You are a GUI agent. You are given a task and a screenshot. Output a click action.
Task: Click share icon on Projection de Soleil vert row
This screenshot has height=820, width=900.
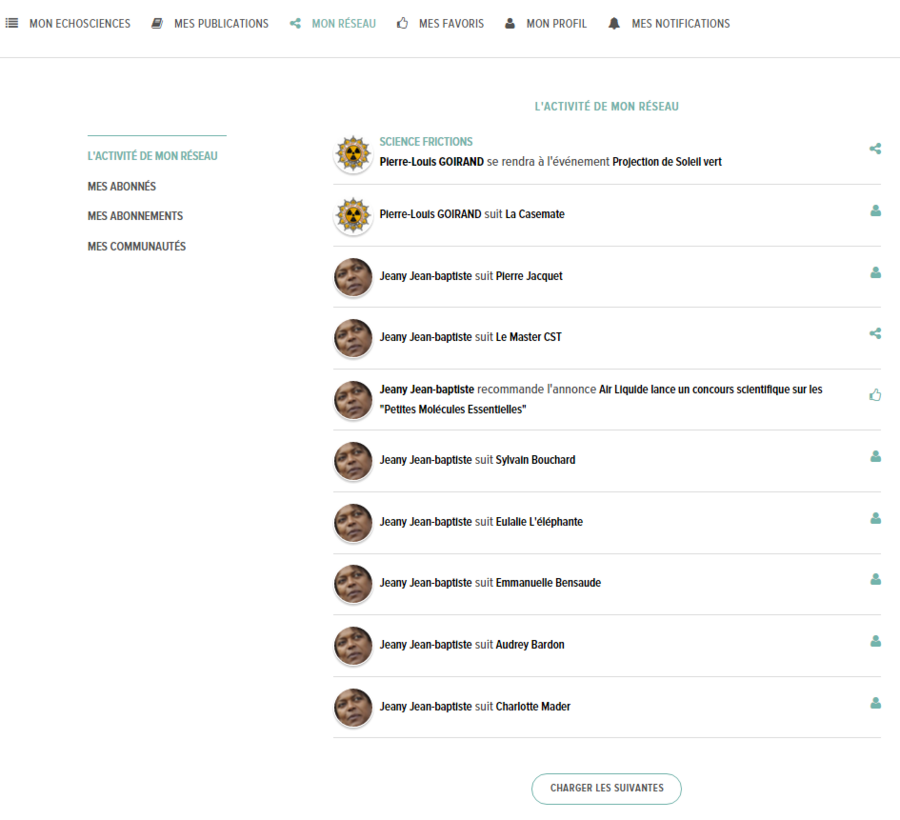875,149
